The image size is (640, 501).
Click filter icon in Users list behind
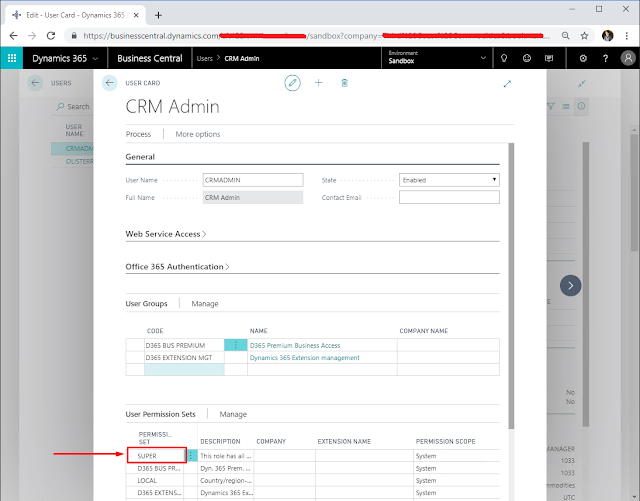coord(551,106)
